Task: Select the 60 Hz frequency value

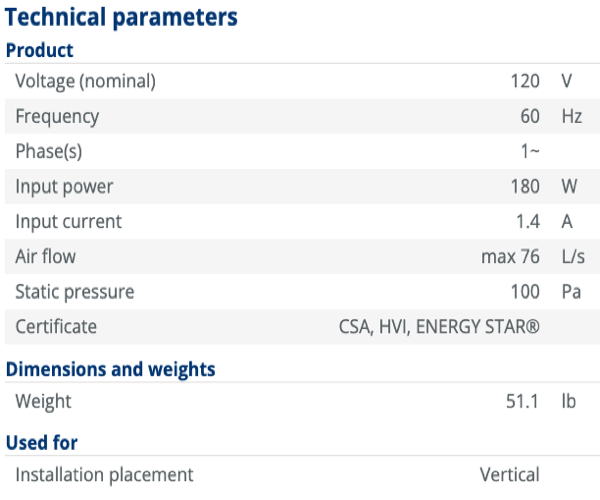Action: click(530, 116)
